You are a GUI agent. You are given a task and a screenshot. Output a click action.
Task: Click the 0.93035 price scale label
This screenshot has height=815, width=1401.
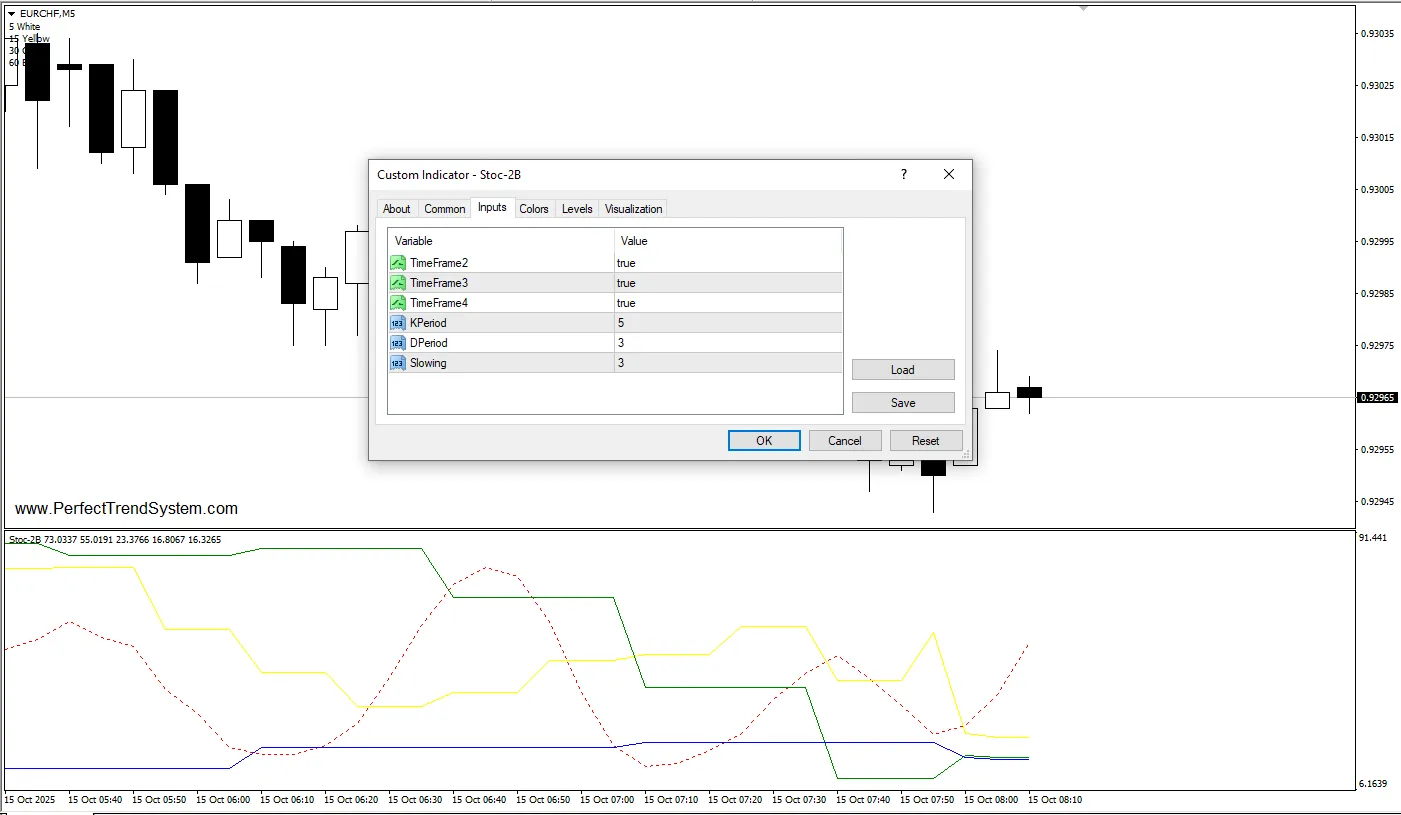pyautogui.click(x=1377, y=33)
